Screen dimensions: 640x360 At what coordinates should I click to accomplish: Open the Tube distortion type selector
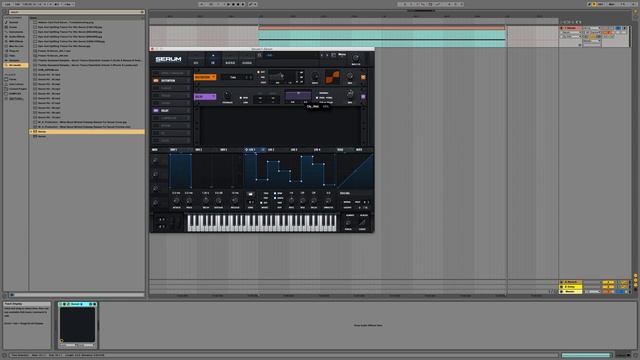pyautogui.click(x=237, y=77)
